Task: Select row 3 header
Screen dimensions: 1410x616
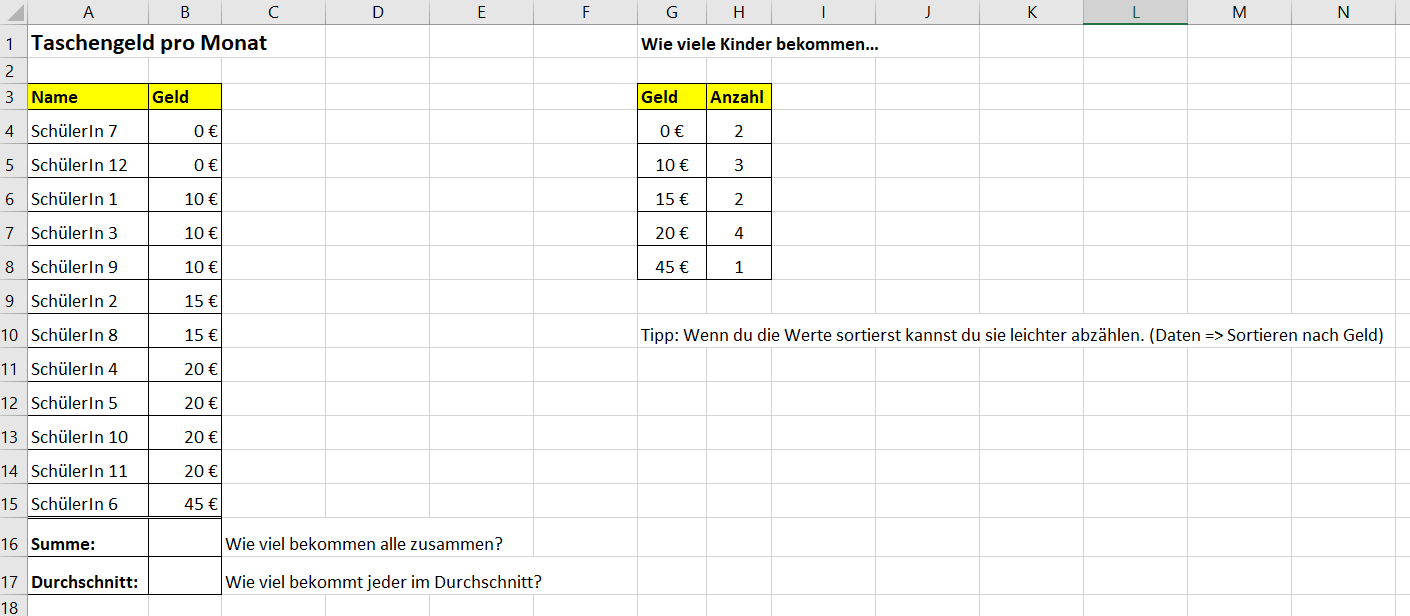Action: tap(13, 97)
